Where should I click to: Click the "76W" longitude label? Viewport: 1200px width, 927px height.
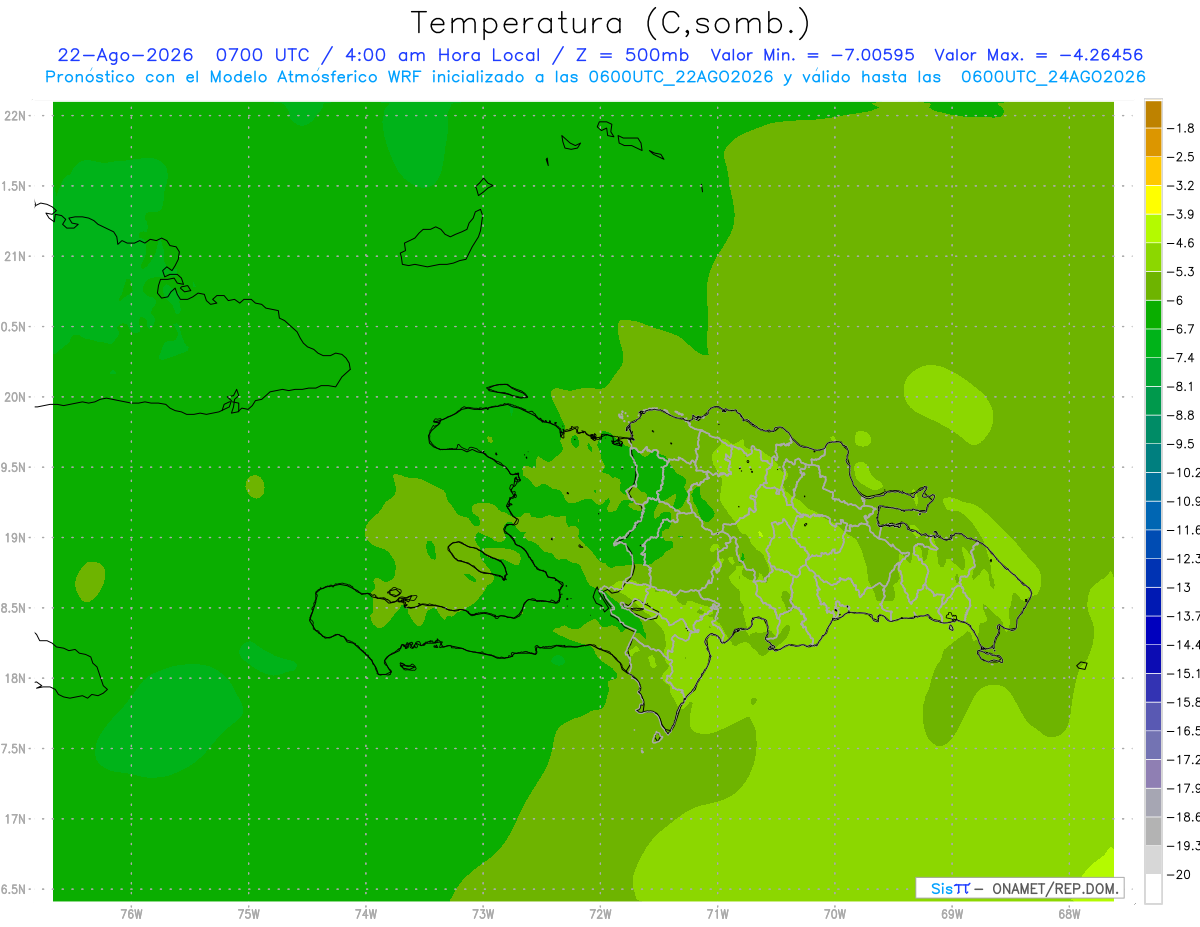[x=131, y=914]
